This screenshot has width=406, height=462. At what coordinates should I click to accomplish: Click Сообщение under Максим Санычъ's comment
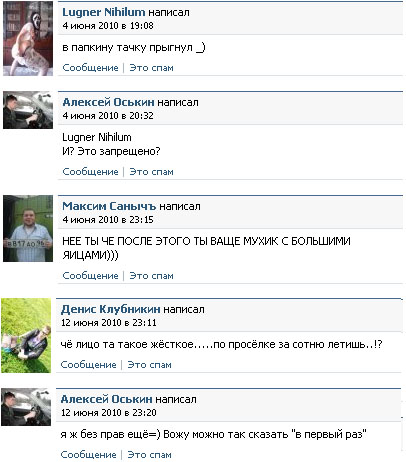coord(90,276)
